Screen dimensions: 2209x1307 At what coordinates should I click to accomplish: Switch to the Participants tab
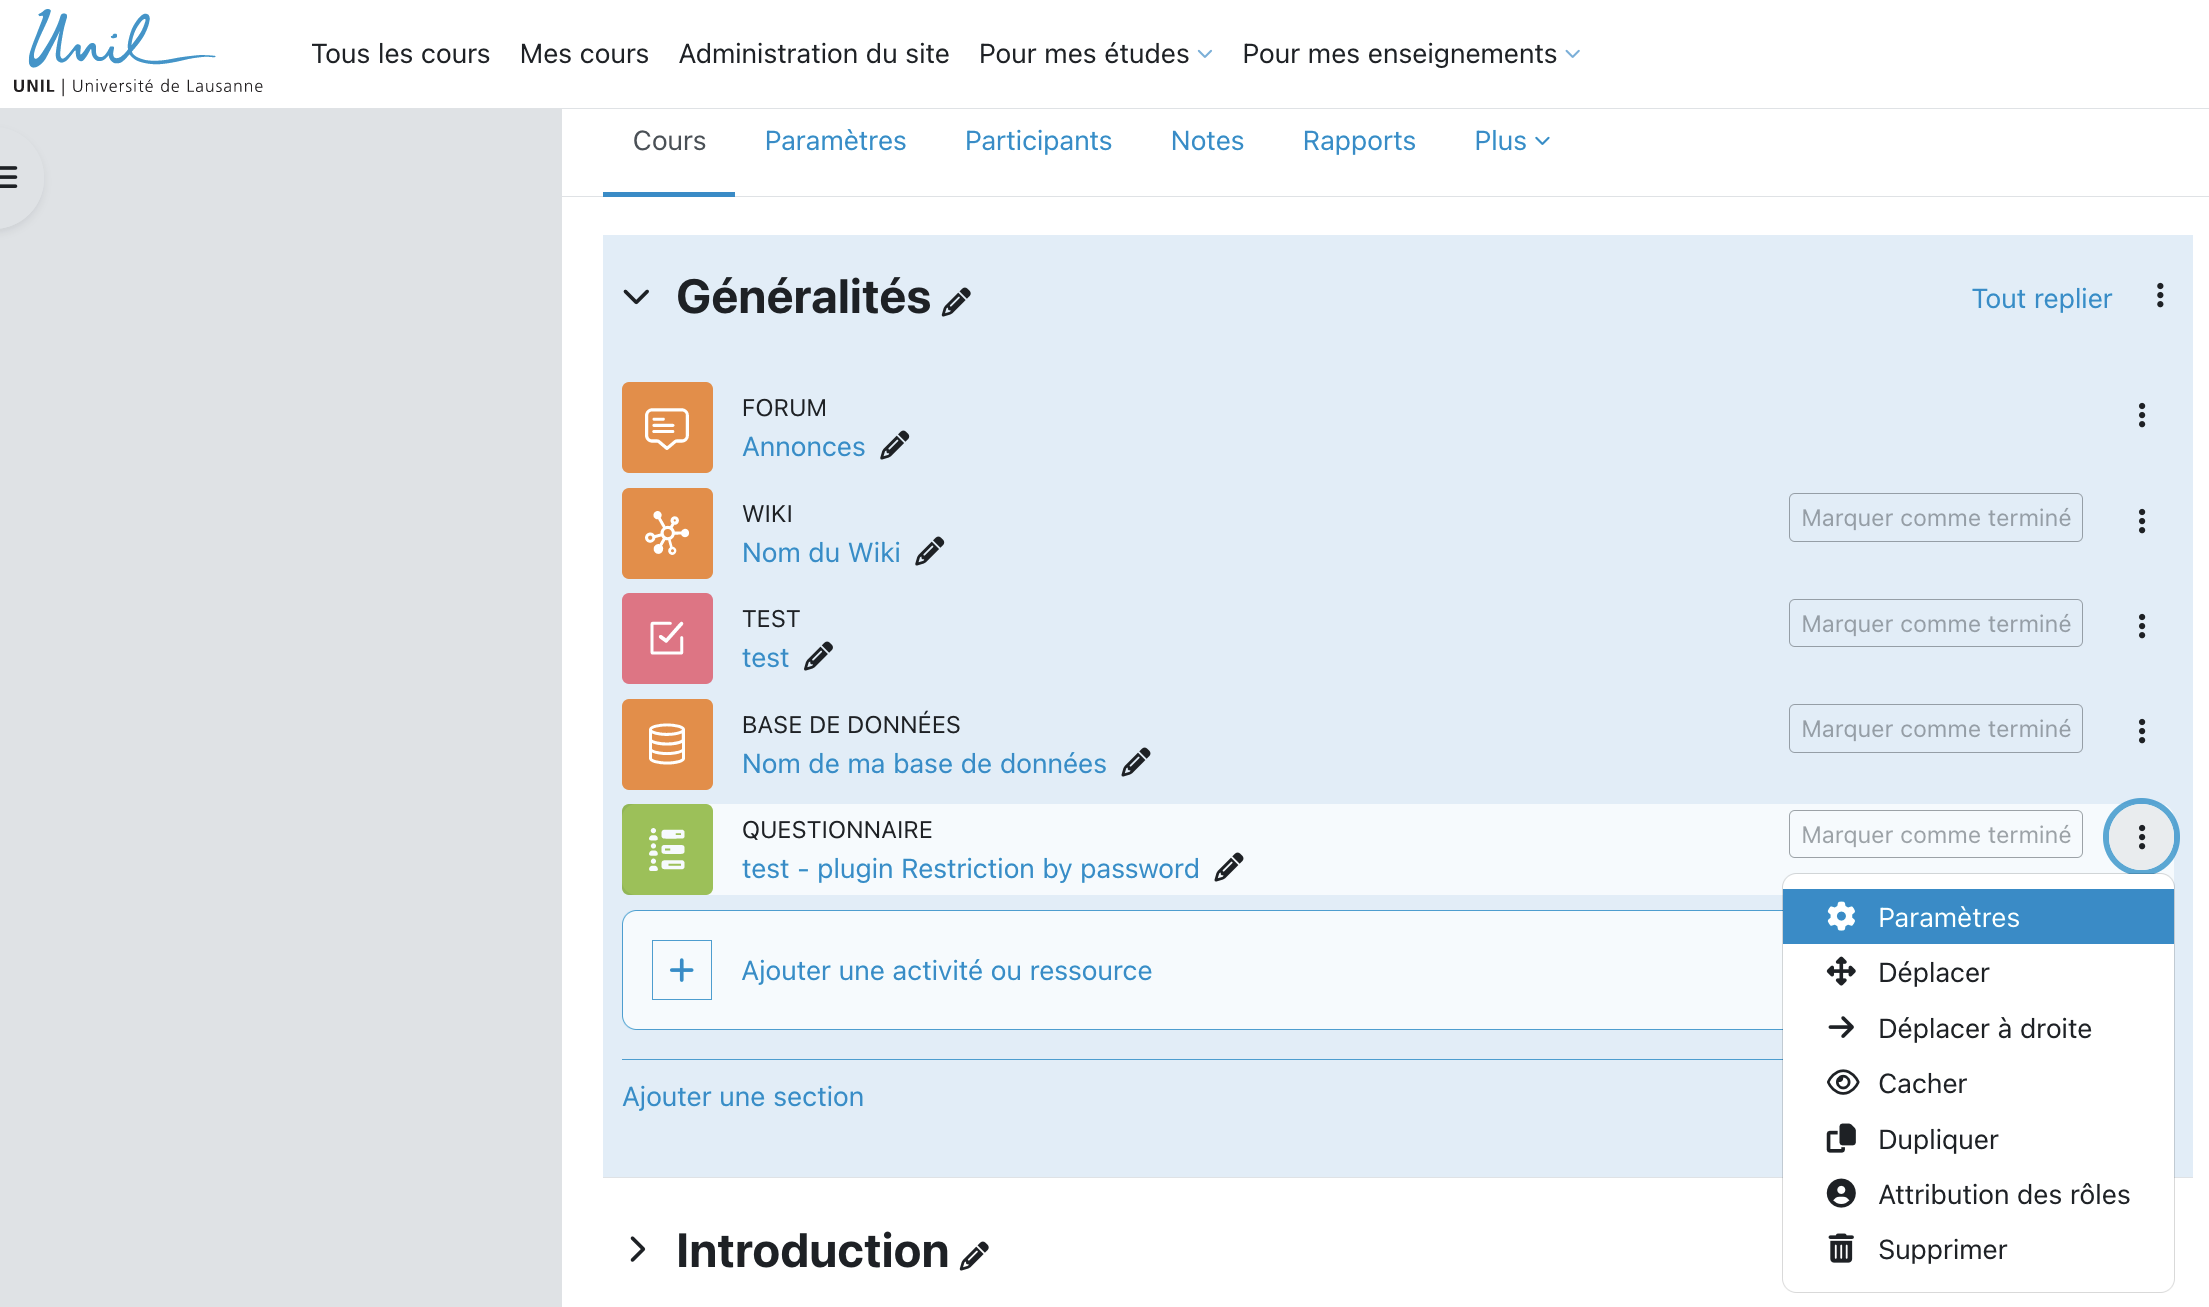click(x=1037, y=141)
